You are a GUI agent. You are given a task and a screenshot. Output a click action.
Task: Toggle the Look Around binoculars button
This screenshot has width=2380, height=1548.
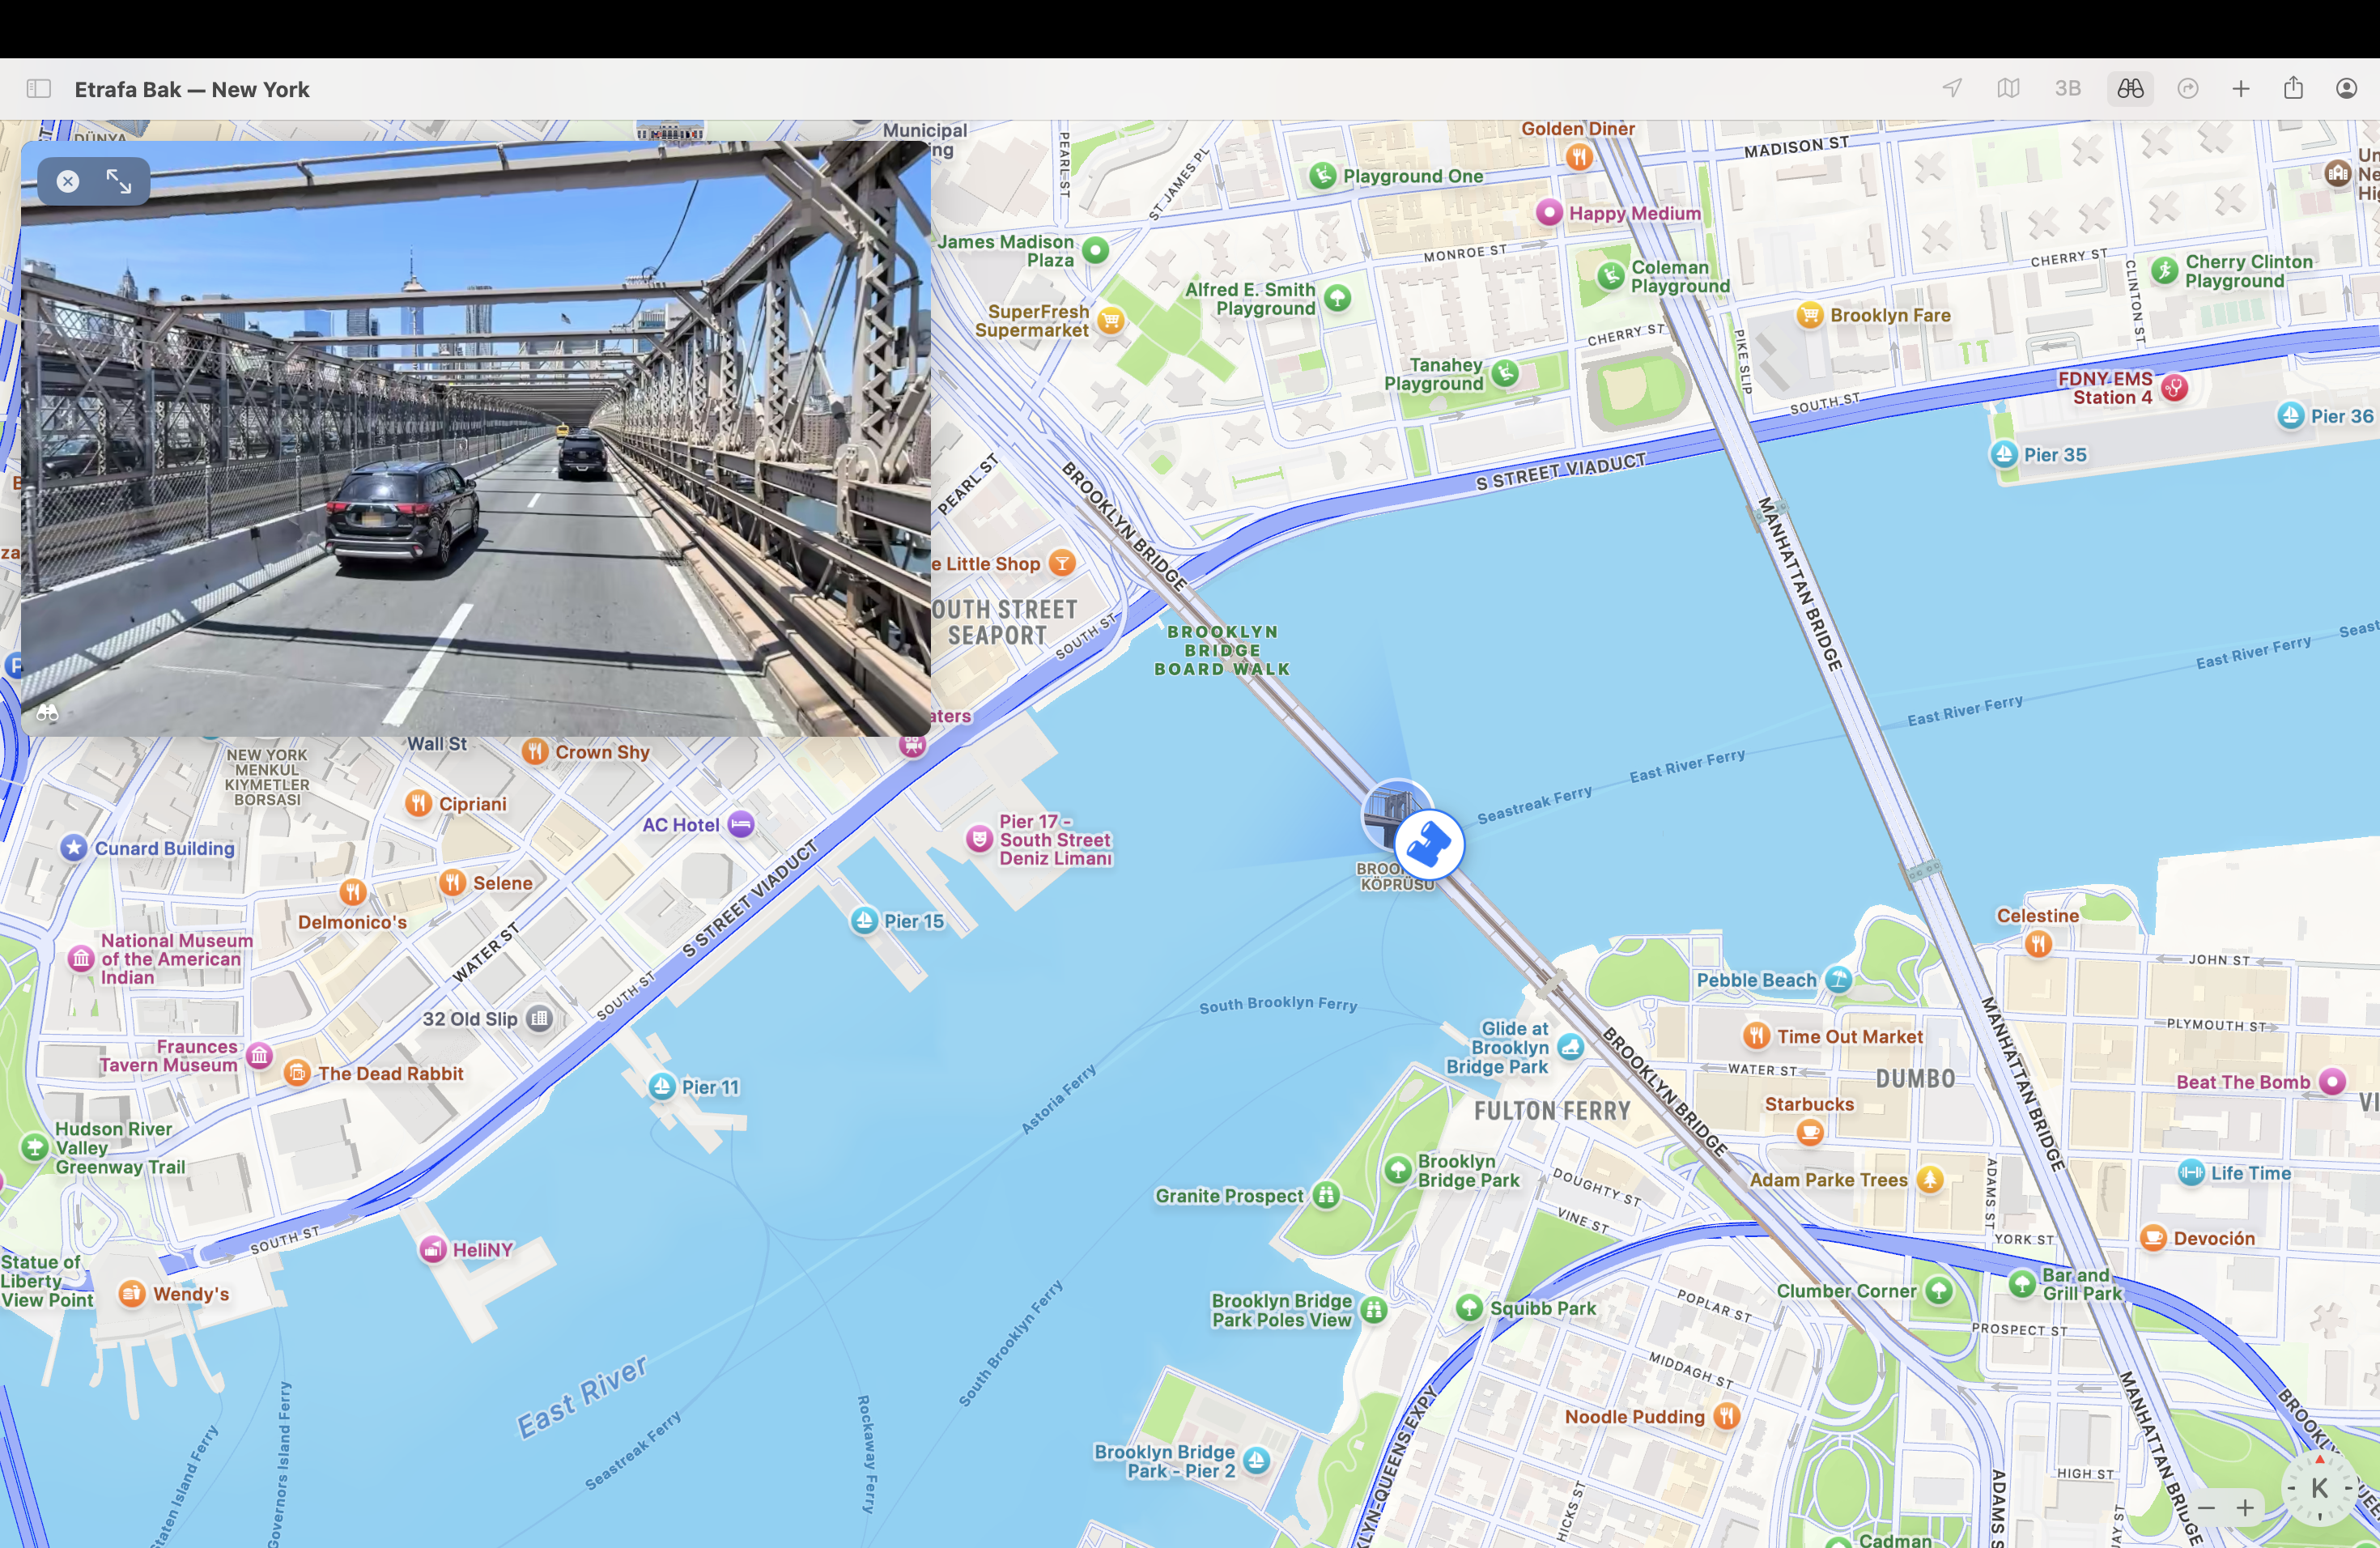(x=2130, y=89)
